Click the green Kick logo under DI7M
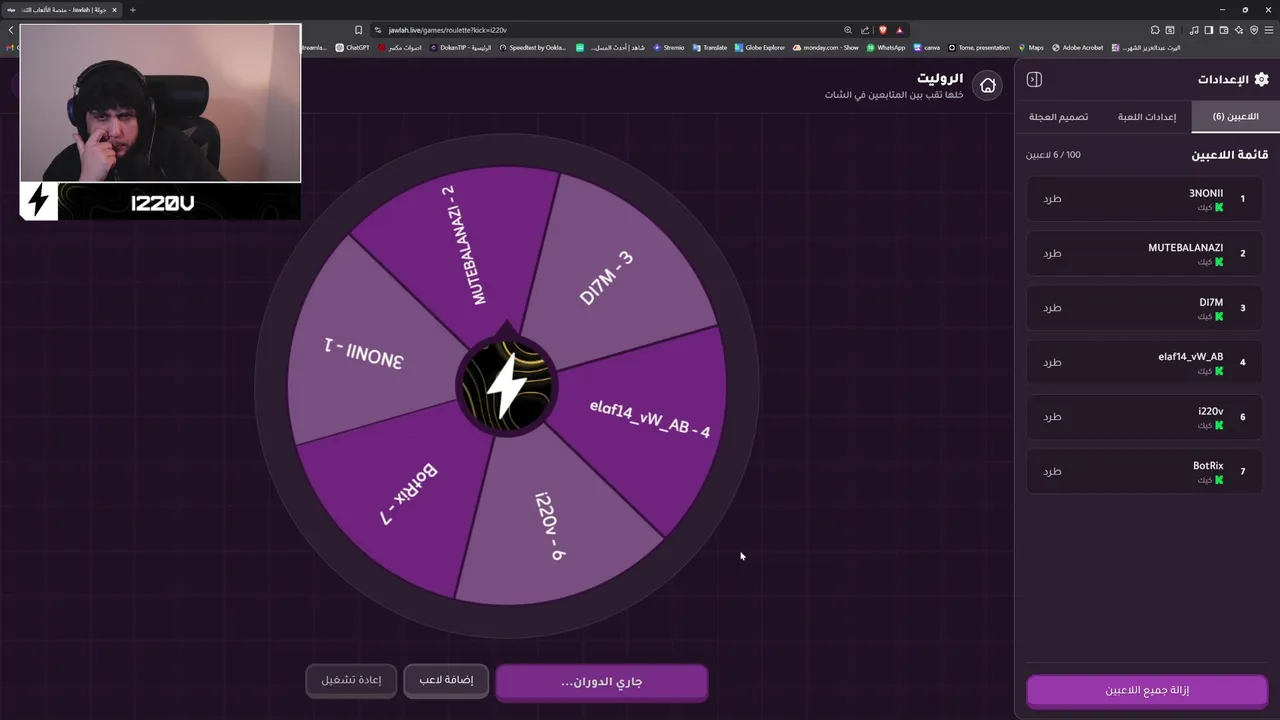Screen dimensions: 1280x720 click(x=1219, y=317)
